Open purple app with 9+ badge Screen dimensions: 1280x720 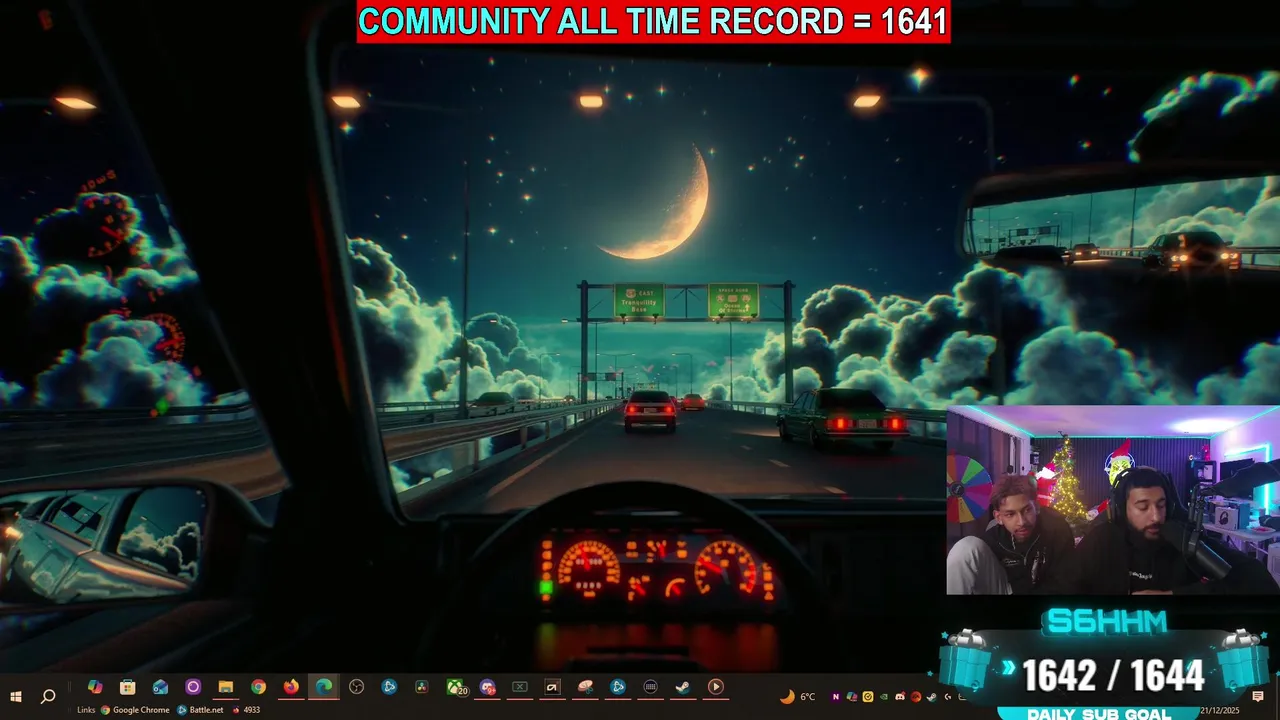click(x=488, y=687)
